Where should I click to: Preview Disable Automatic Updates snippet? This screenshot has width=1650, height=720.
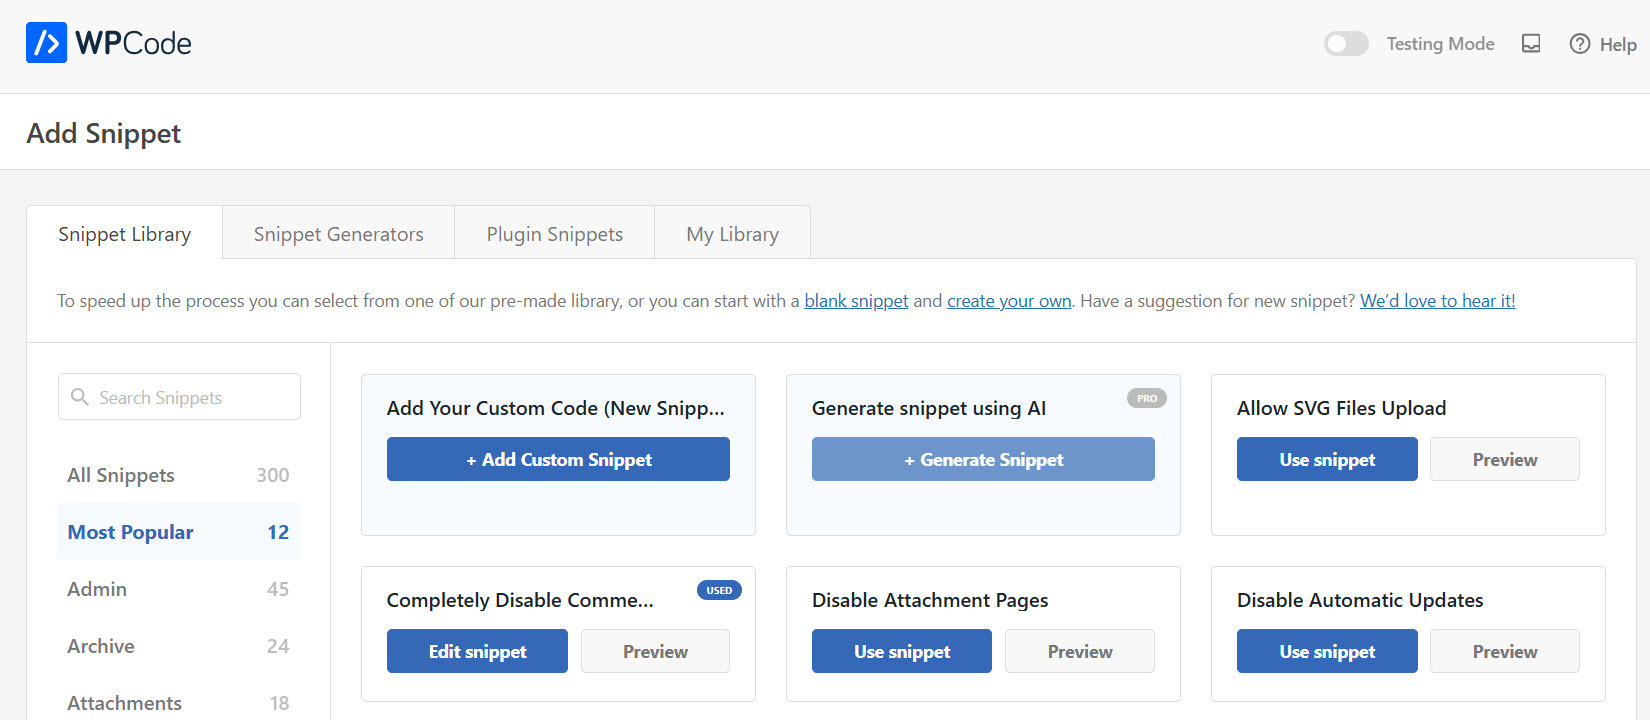pos(1505,651)
